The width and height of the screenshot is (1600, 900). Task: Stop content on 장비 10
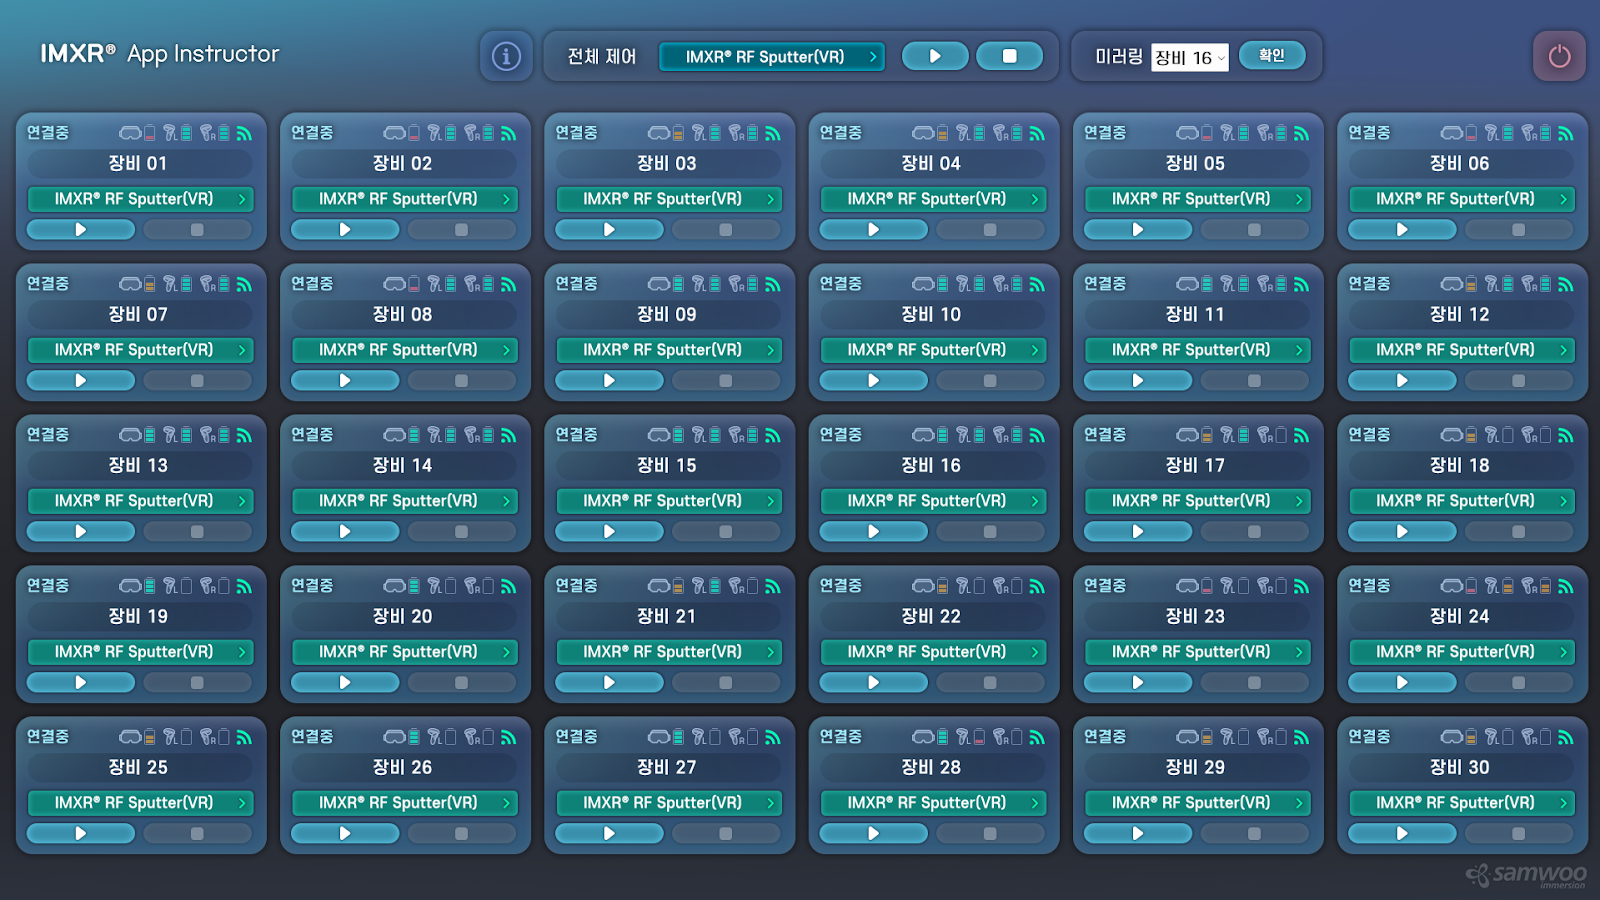(x=990, y=381)
